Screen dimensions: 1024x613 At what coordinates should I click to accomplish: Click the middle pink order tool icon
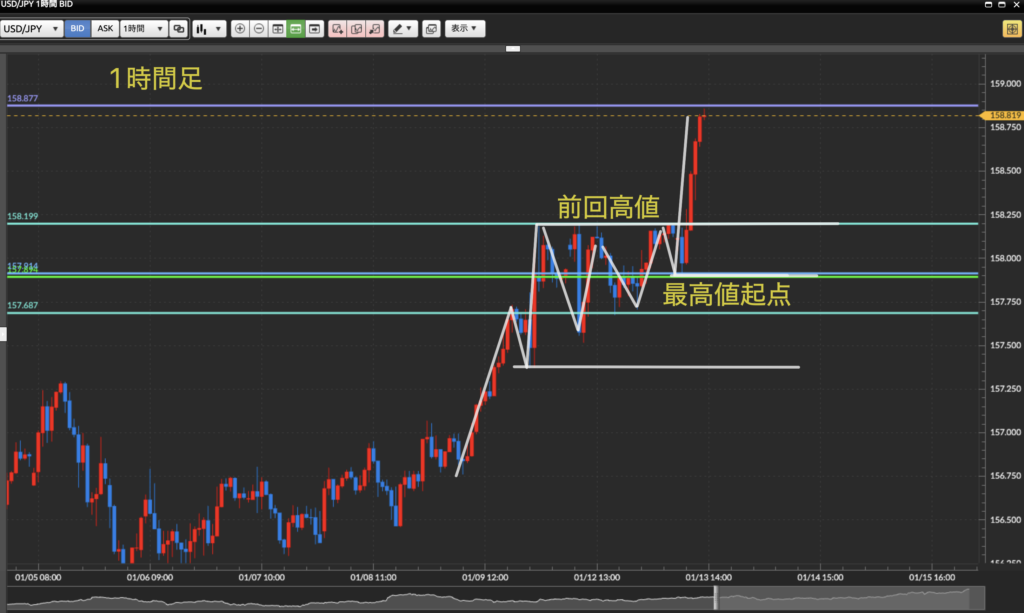pyautogui.click(x=356, y=29)
